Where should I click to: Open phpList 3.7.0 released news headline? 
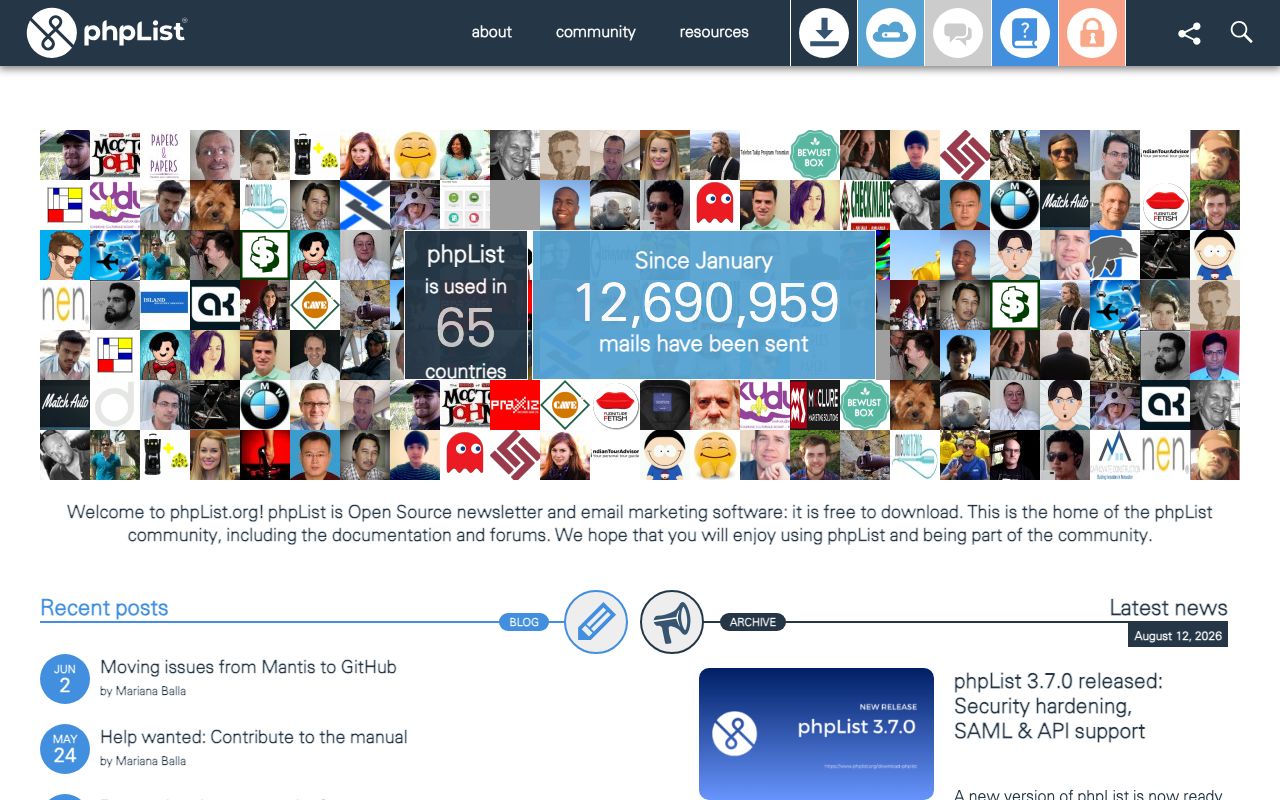point(1058,707)
